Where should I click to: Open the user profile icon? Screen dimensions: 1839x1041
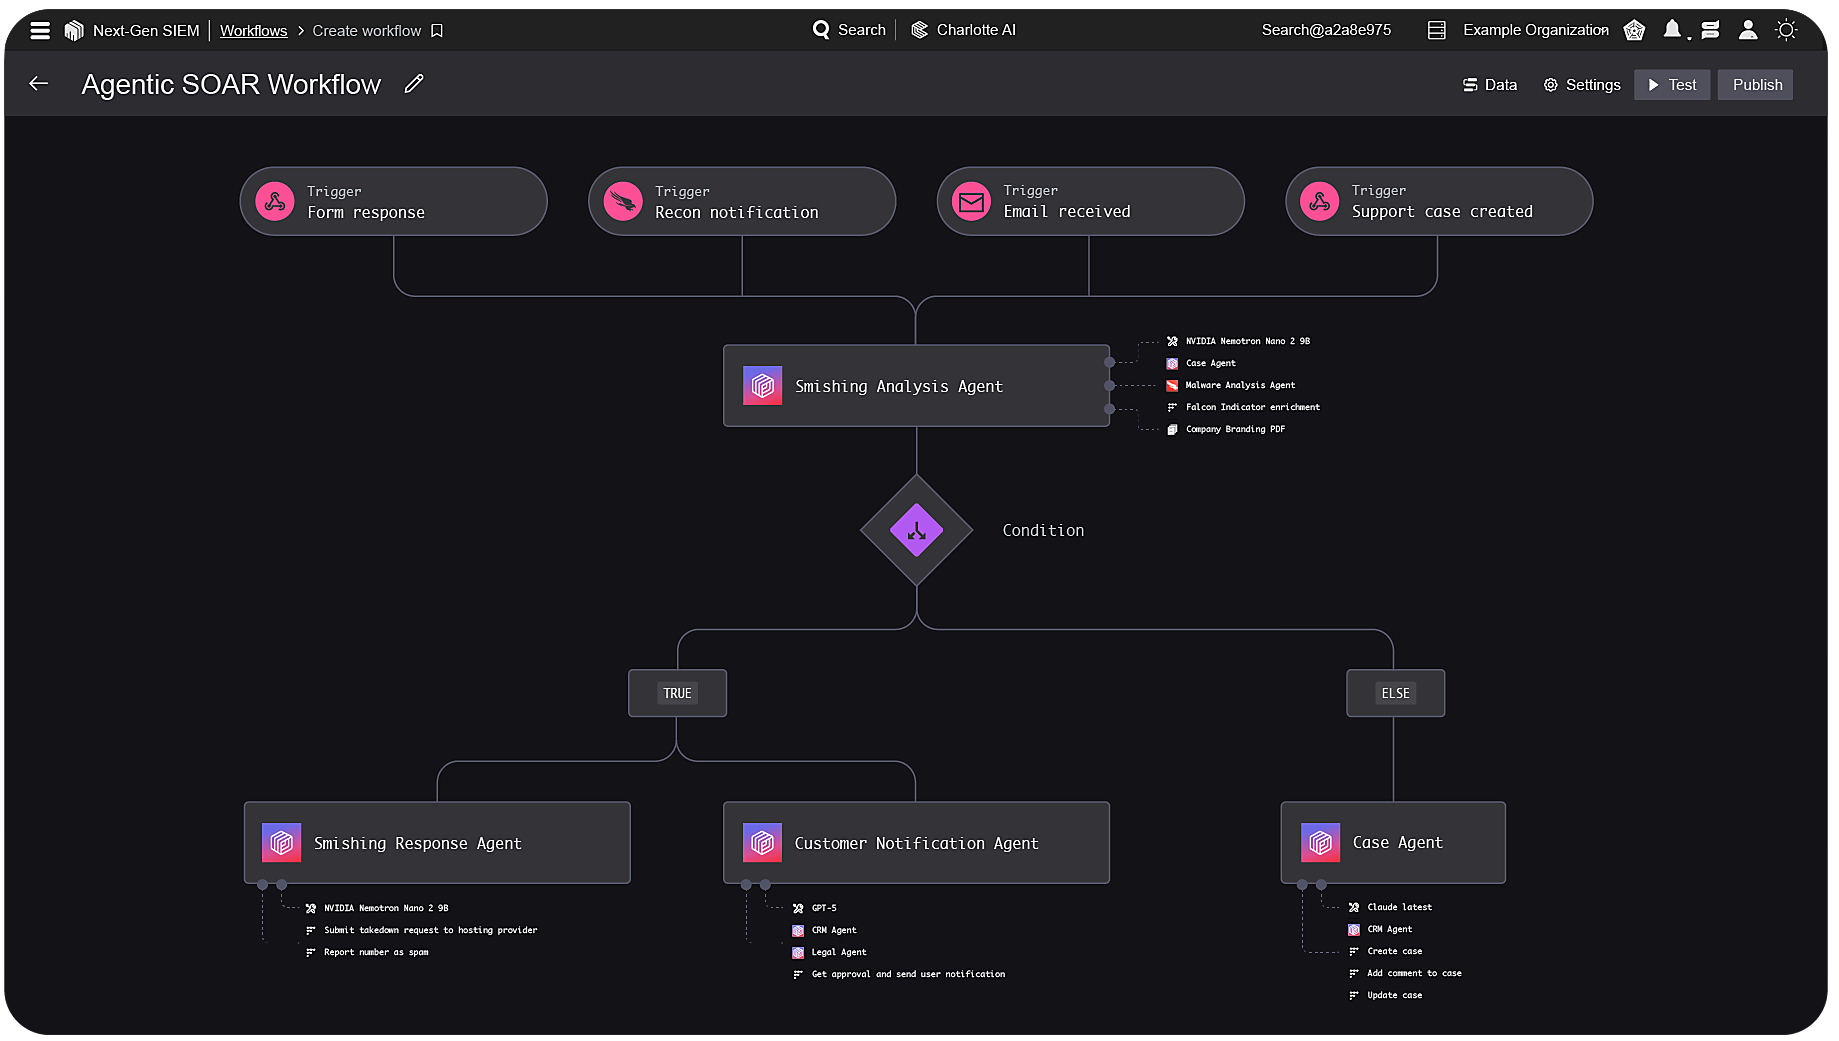(x=1747, y=30)
